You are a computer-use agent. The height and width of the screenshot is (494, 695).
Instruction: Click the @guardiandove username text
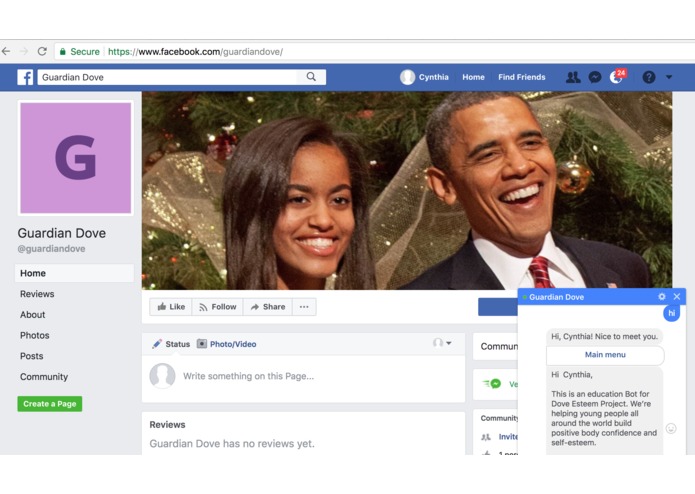[x=51, y=249]
